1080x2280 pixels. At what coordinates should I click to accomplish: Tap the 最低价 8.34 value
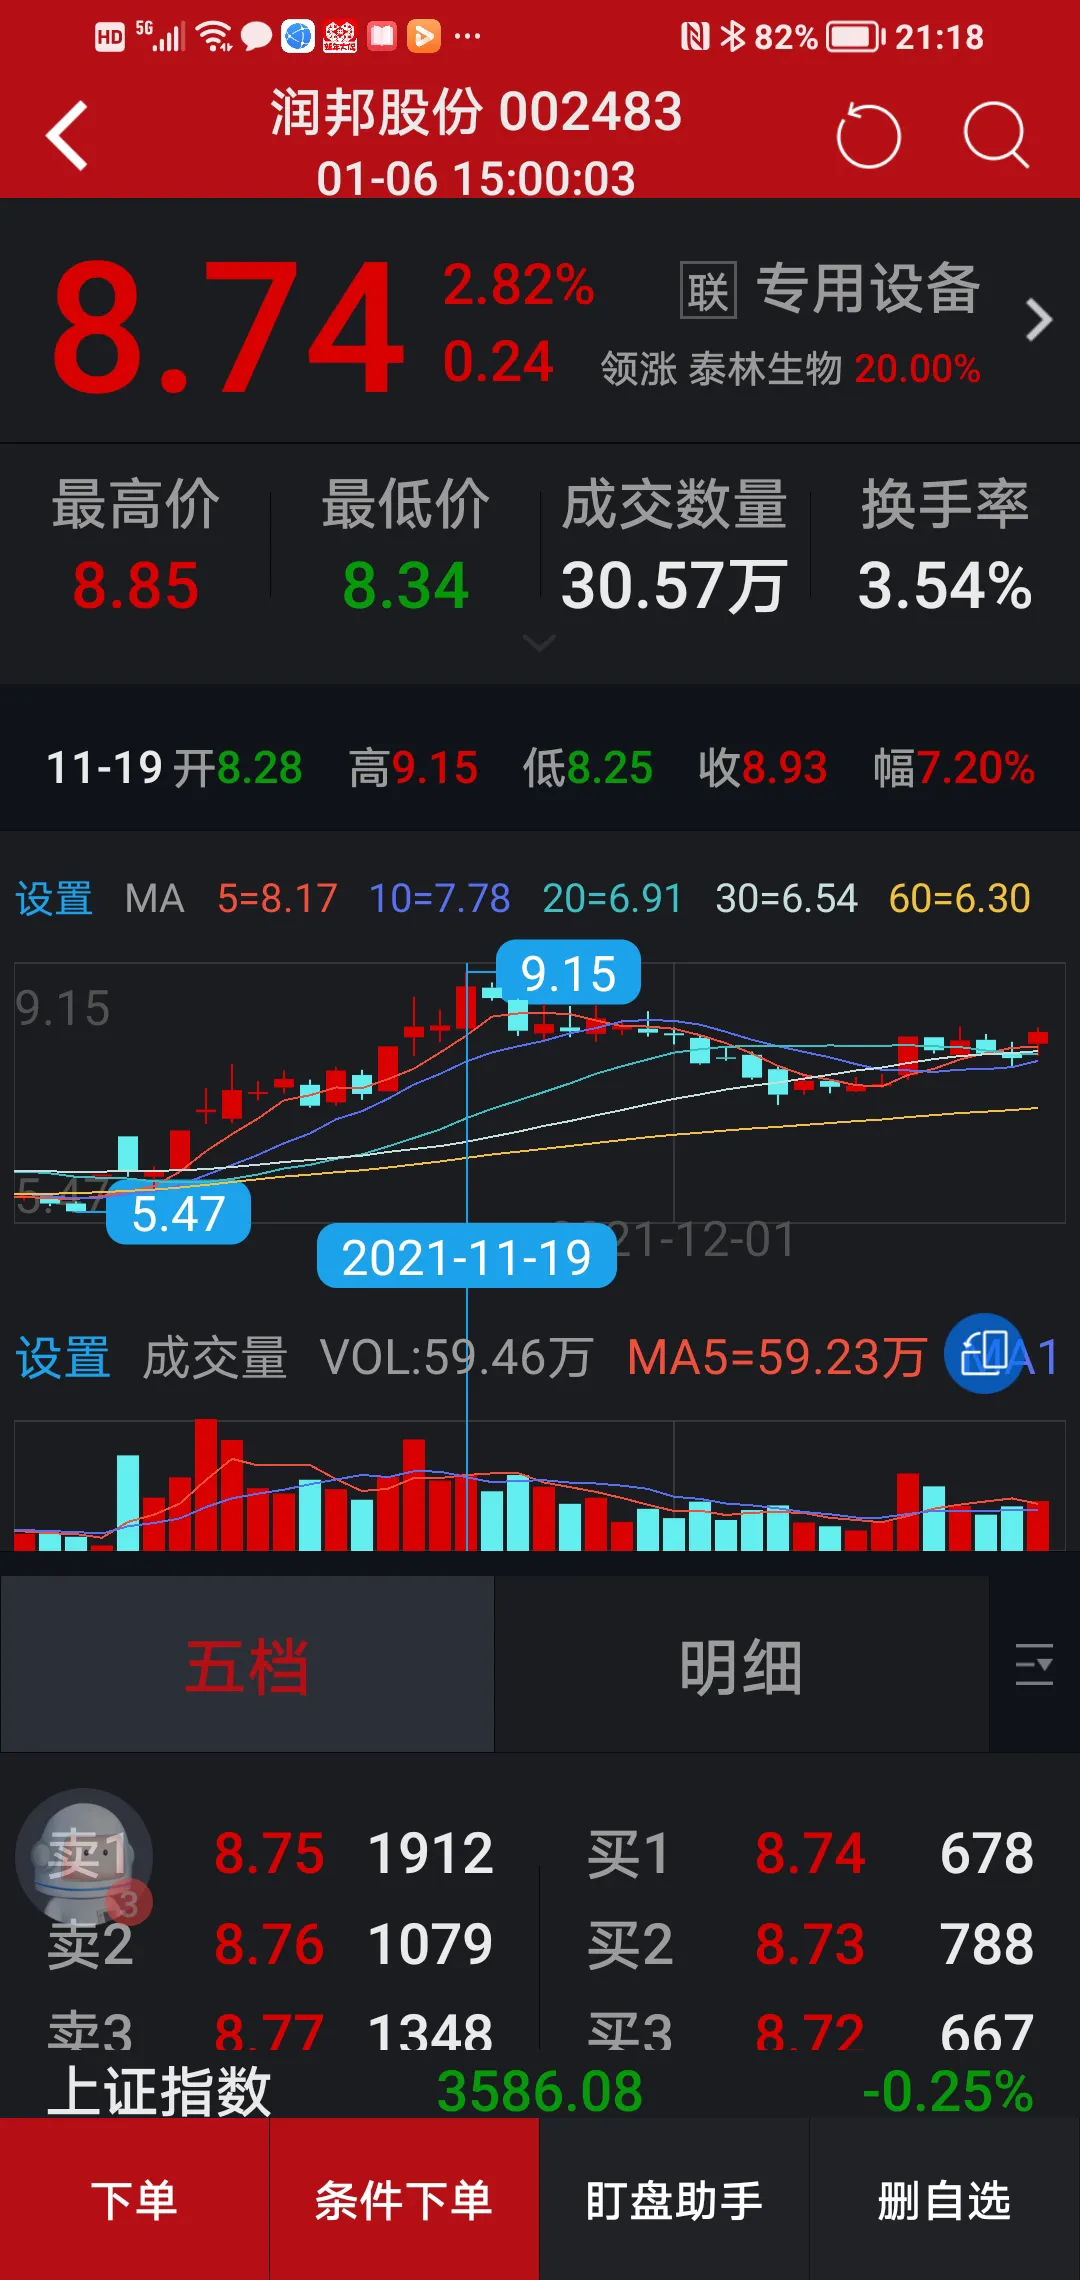[406, 585]
